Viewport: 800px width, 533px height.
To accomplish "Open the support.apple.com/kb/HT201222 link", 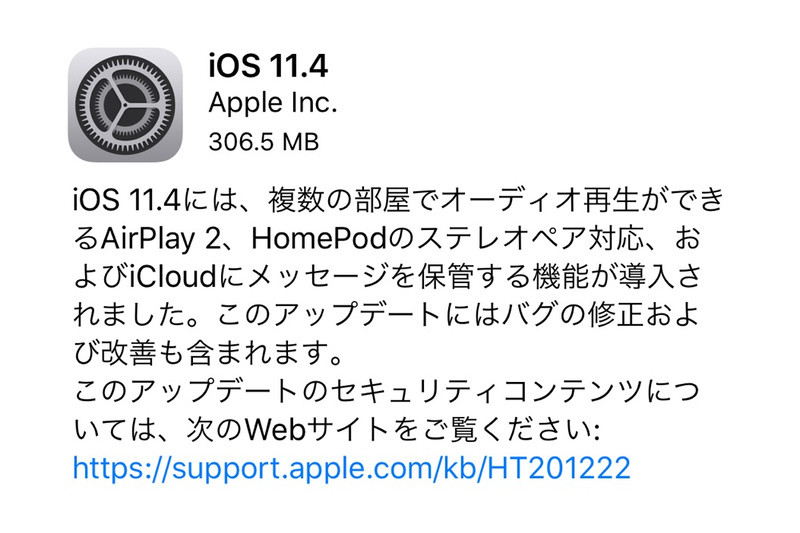I will (352, 468).
